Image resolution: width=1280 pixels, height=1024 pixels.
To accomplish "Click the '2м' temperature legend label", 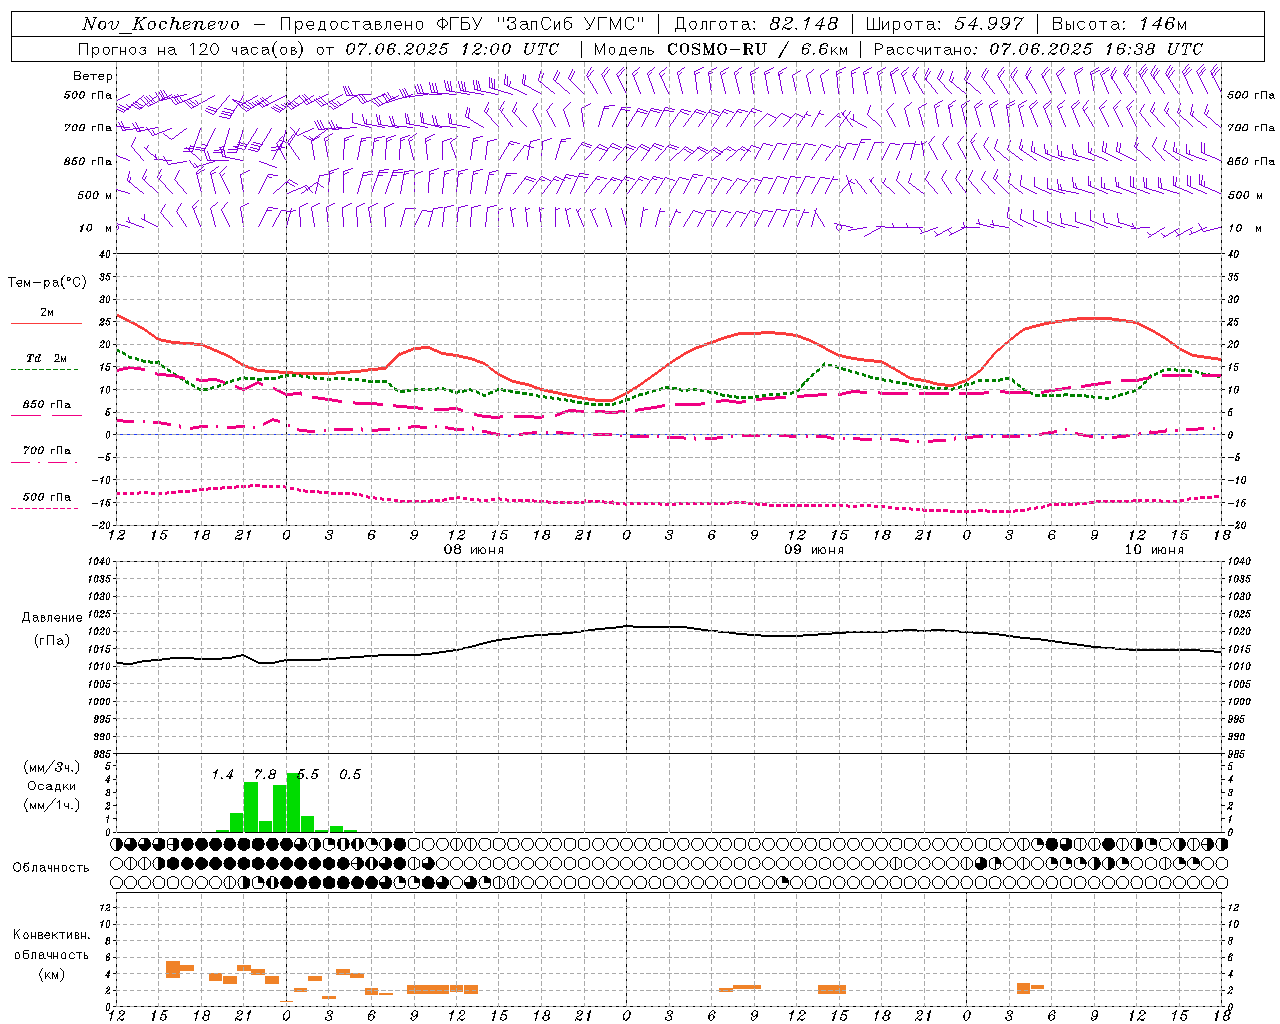I will 47,312.
